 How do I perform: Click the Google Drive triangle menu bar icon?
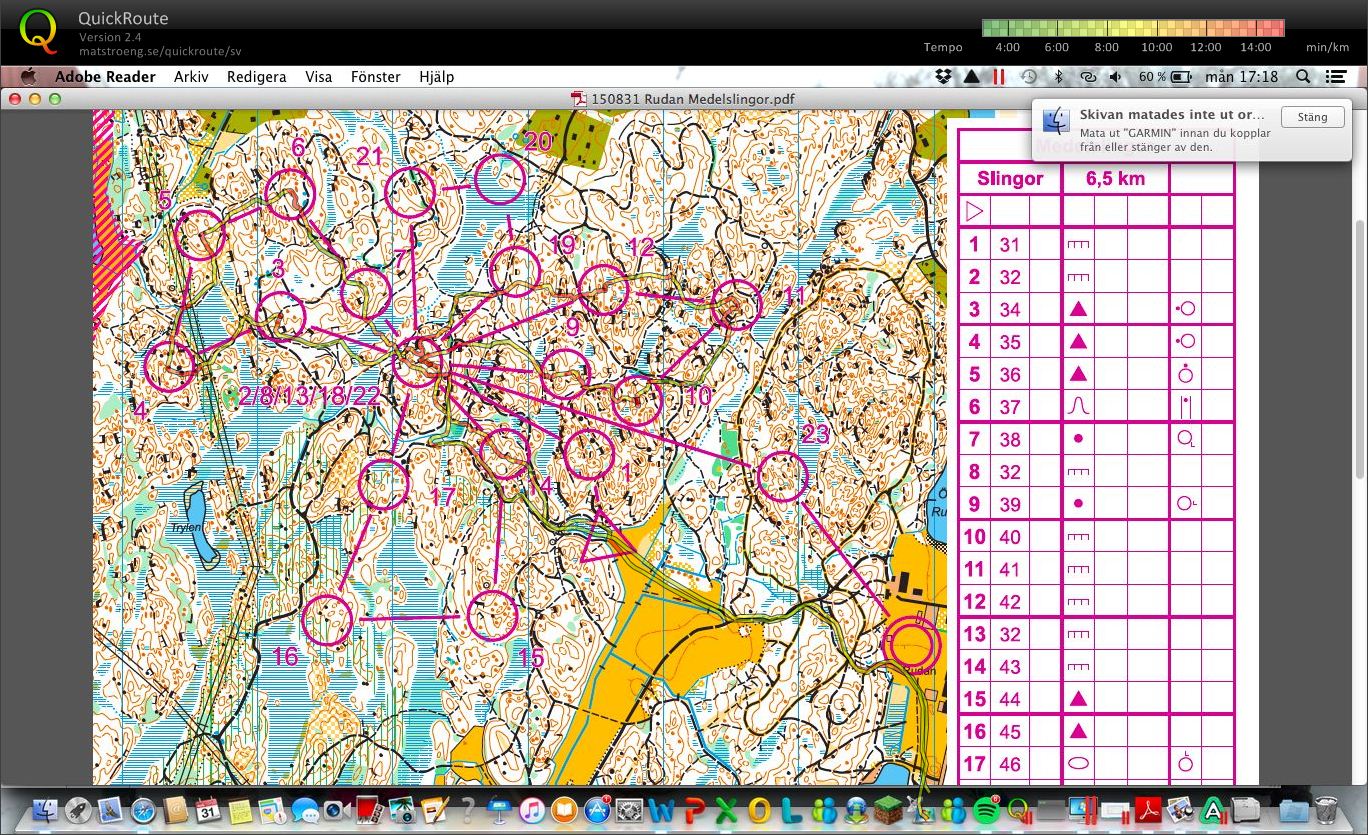[971, 76]
